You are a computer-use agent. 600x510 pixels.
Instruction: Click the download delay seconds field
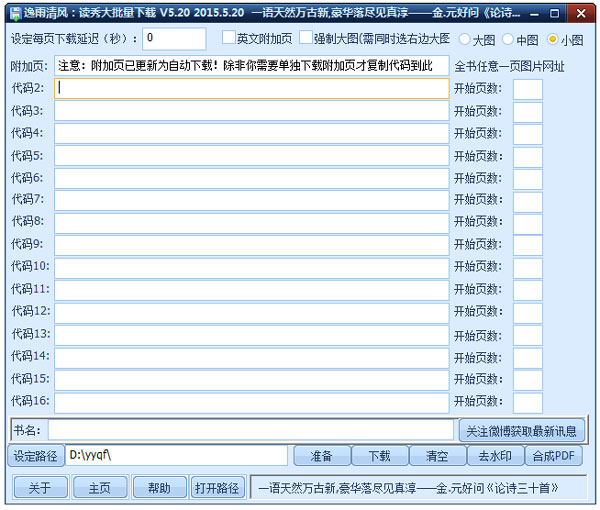coord(174,39)
